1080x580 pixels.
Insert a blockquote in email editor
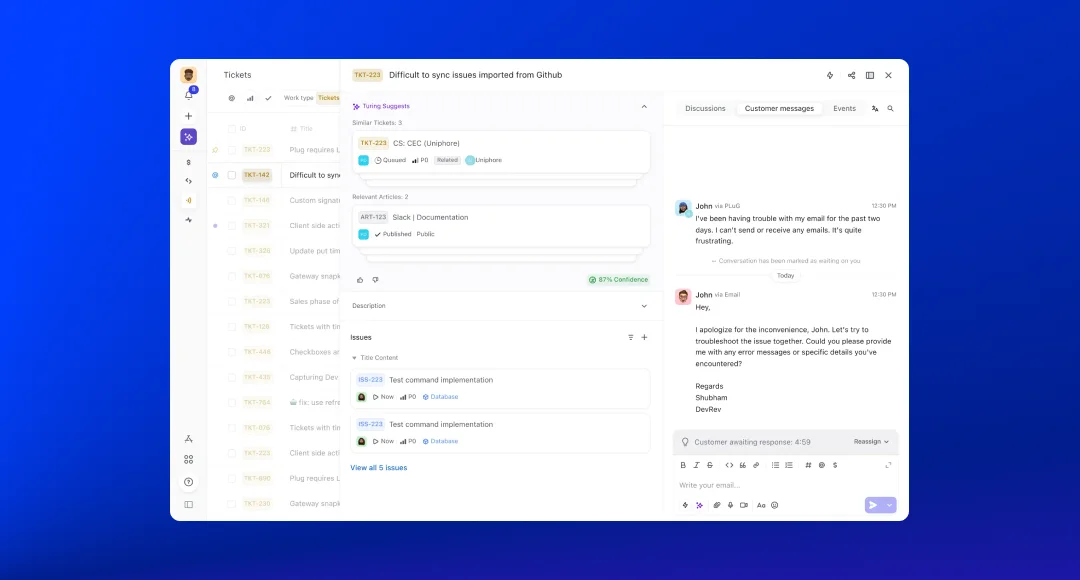(x=742, y=465)
